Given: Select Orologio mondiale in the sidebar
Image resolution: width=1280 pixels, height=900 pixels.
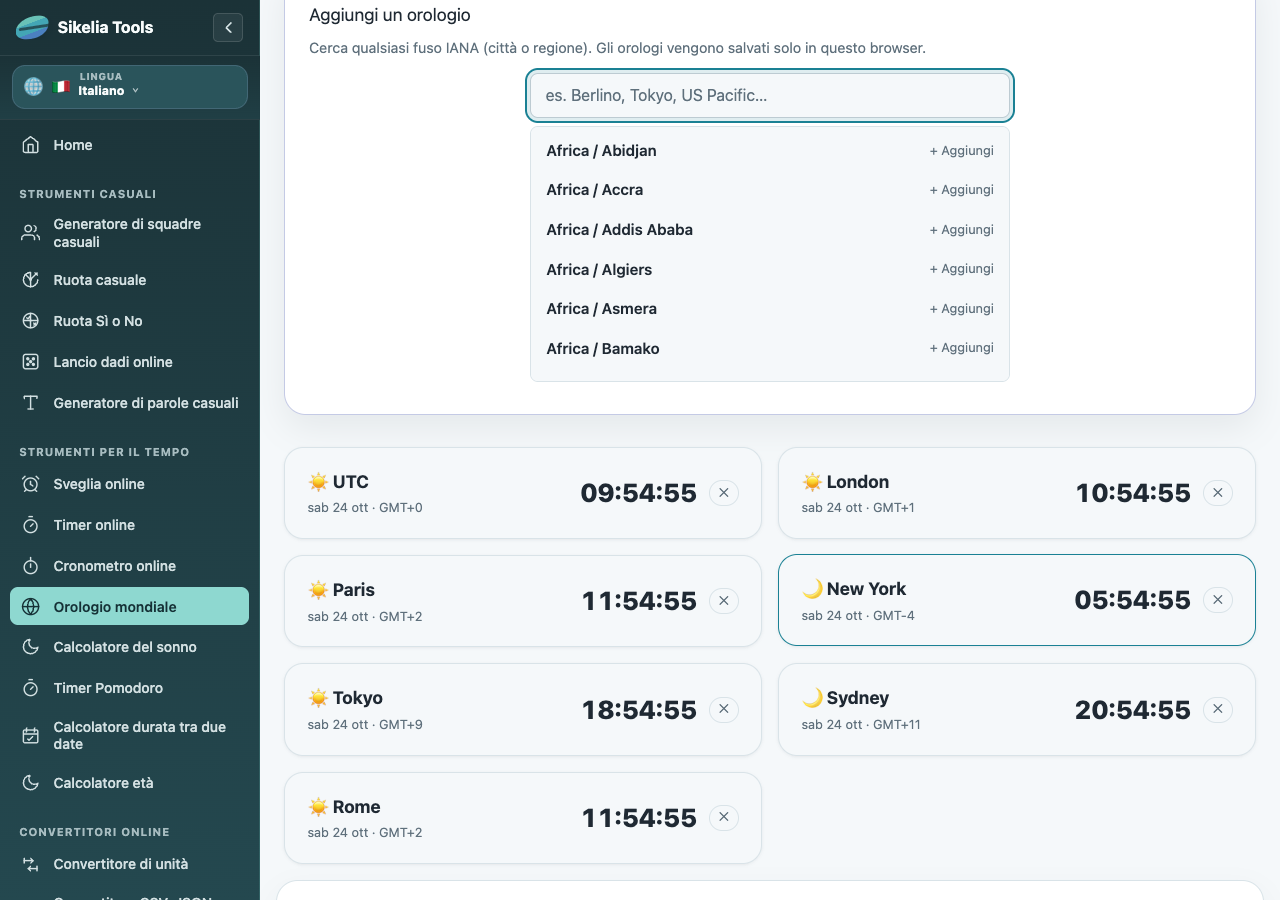Looking at the screenshot, I should 130,606.
